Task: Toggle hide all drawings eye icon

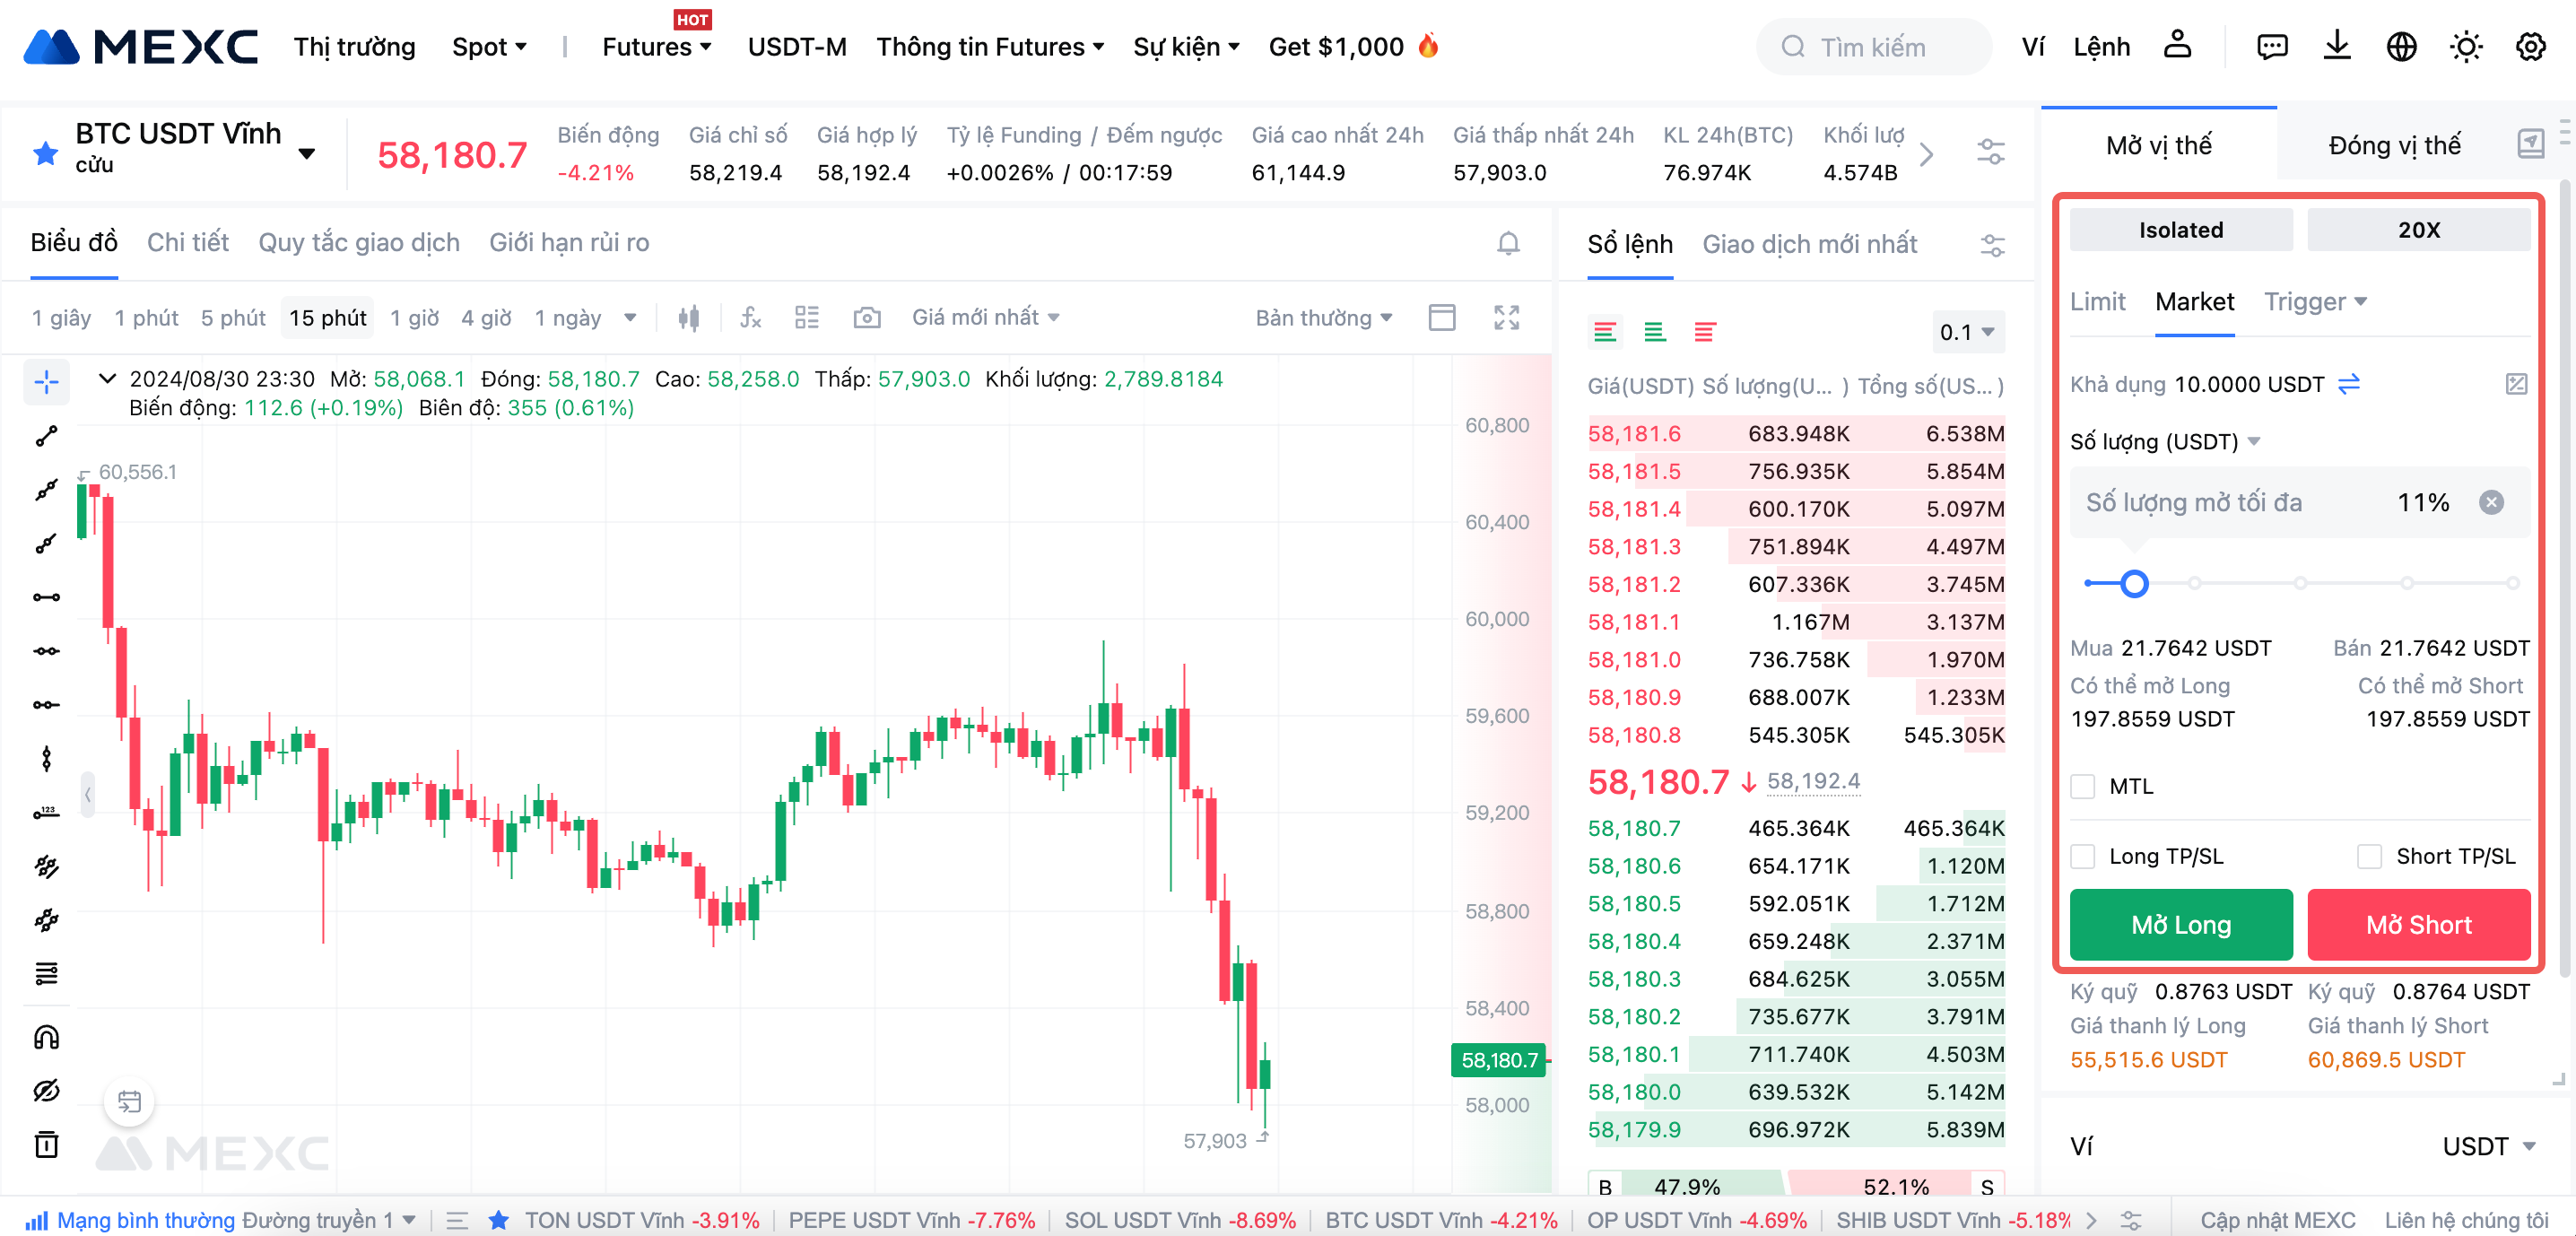Action: (x=46, y=1091)
